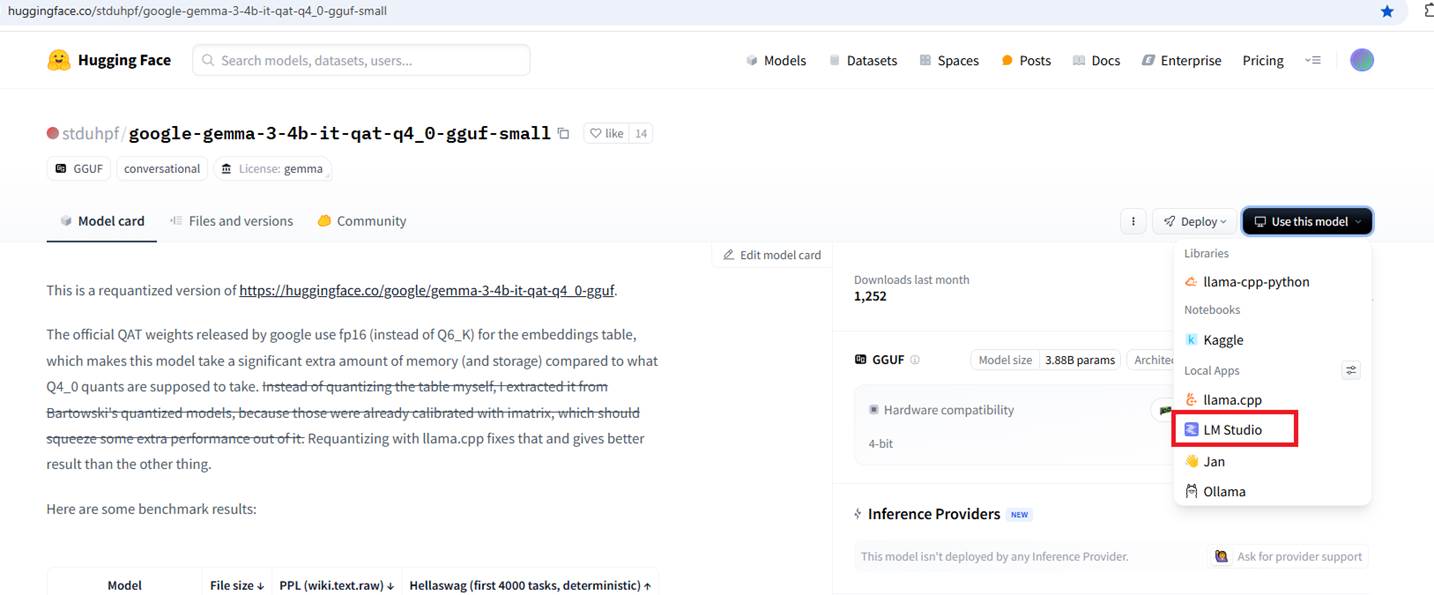Open the user profile avatar
Viewport: 1434px width, 595px height.
pos(1361,60)
